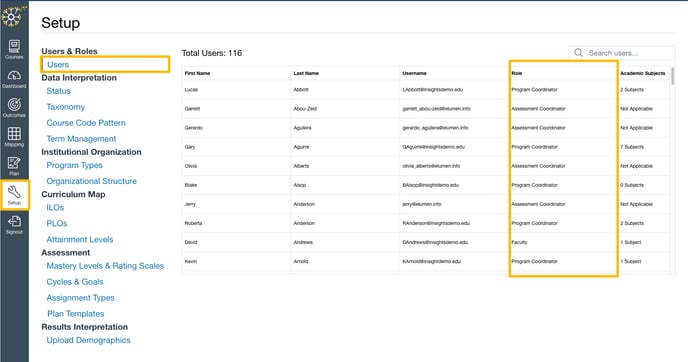Open the Mapping grid icon

[x=14, y=136]
